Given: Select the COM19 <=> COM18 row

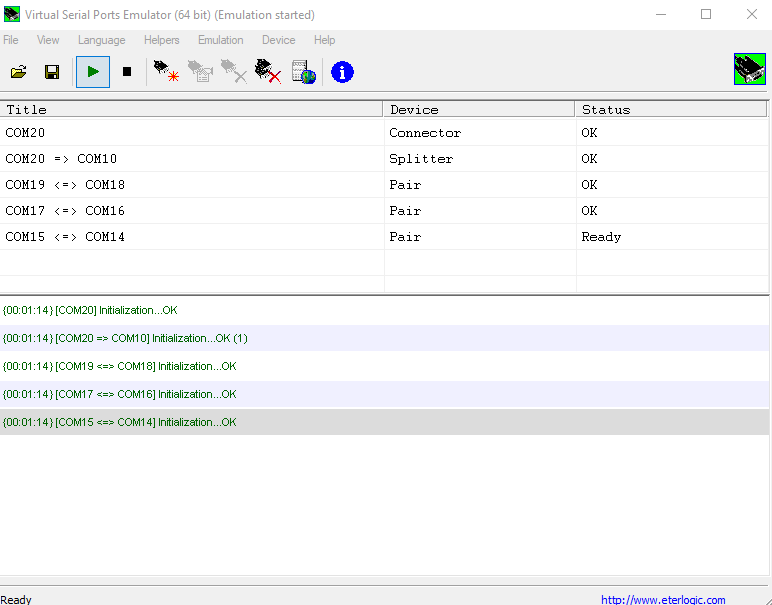Looking at the screenshot, I should pyautogui.click(x=384, y=185).
